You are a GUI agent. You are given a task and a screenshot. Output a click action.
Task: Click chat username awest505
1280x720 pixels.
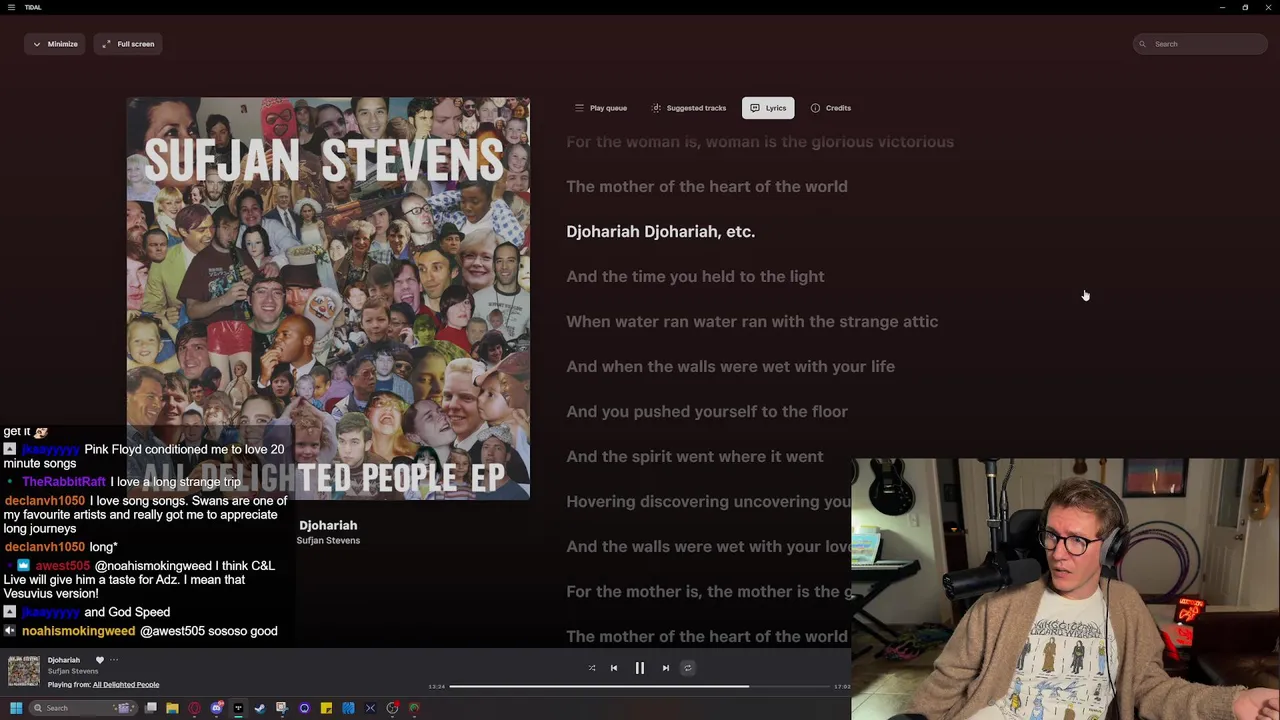click(62, 566)
